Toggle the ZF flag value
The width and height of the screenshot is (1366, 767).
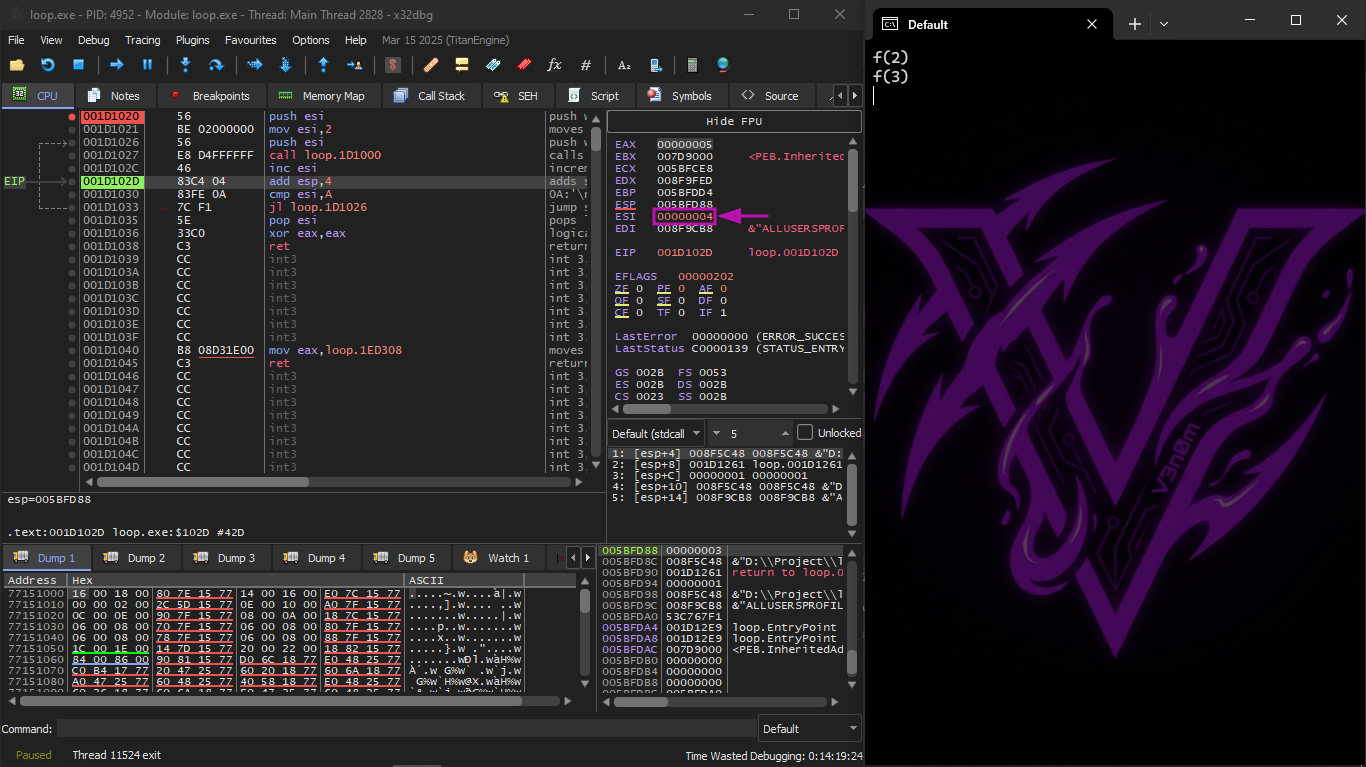pos(640,289)
